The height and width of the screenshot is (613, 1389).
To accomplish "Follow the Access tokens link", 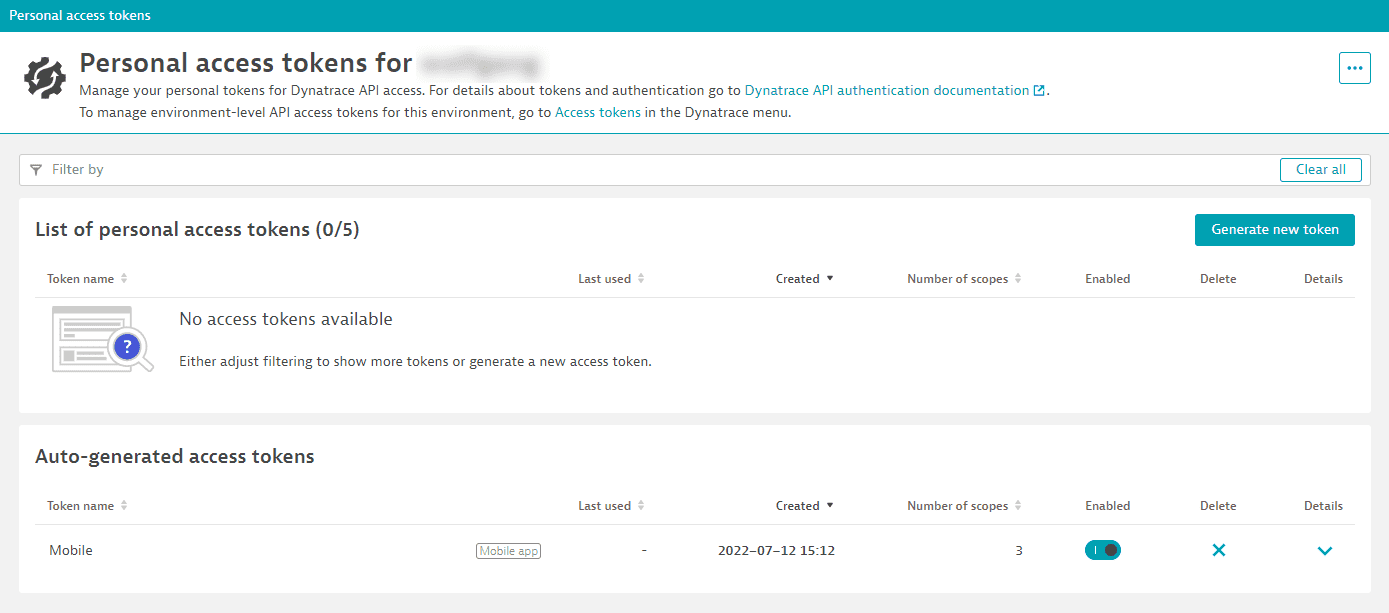I will tap(598, 113).
